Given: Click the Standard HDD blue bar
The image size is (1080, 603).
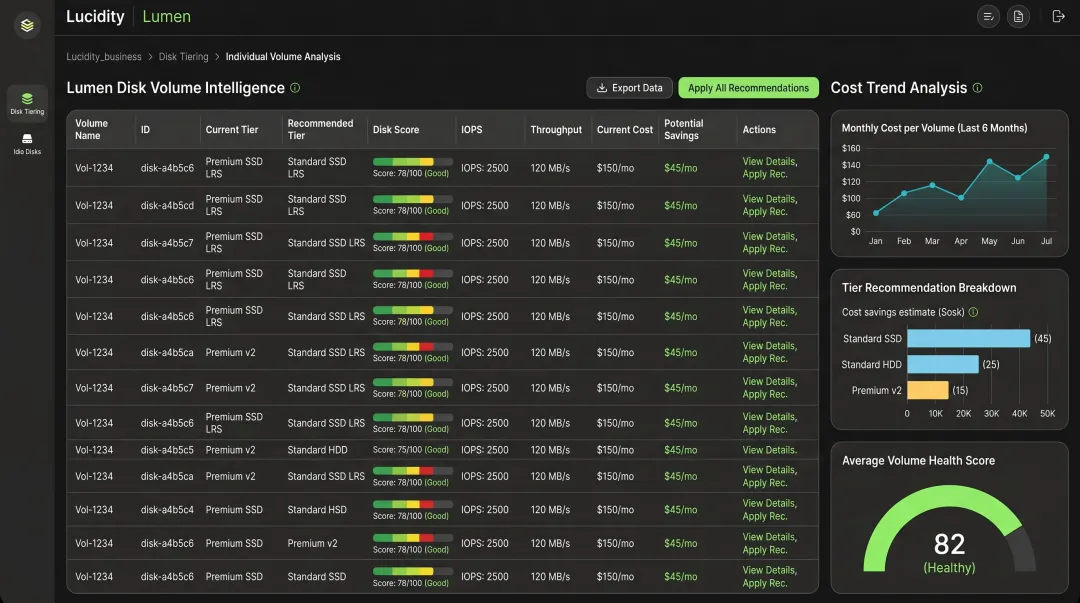Looking at the screenshot, I should pos(943,364).
